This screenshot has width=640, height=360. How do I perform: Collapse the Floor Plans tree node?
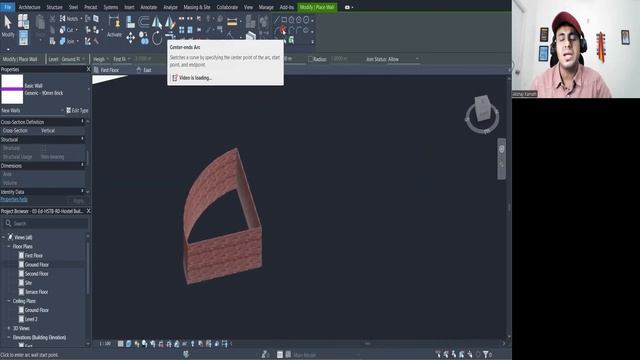(9, 247)
